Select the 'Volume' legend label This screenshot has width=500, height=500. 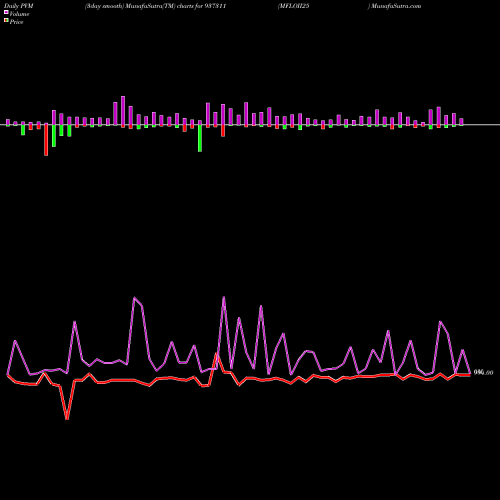[x=19, y=14]
